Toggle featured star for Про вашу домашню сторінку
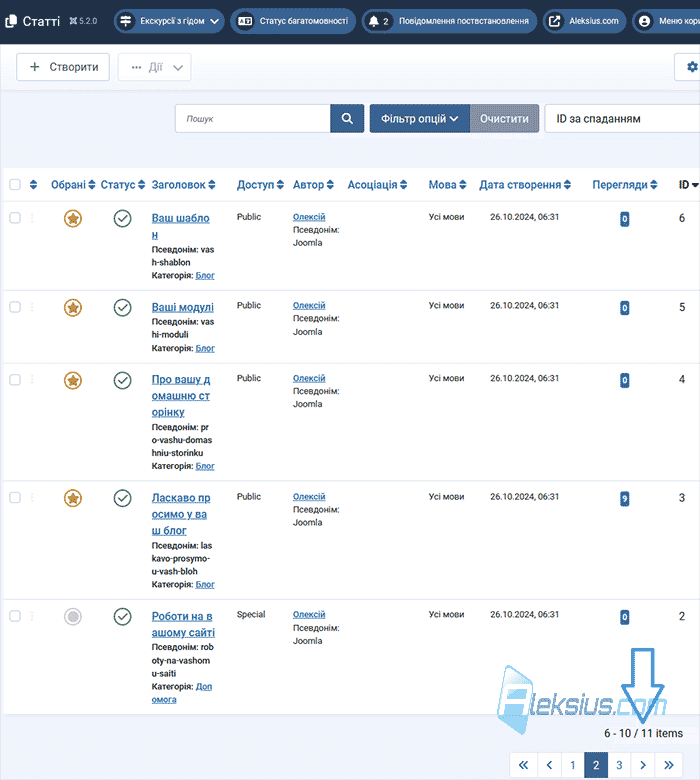 pos(73,381)
